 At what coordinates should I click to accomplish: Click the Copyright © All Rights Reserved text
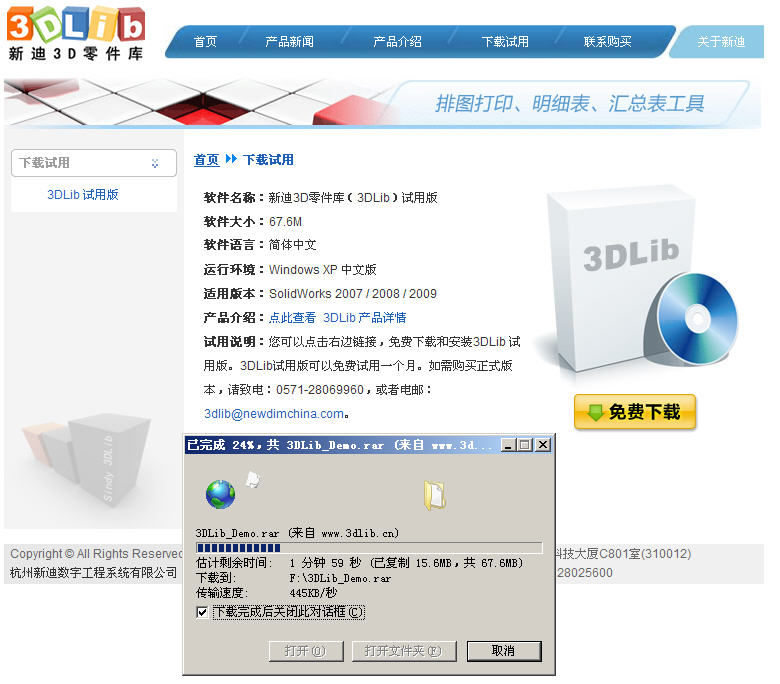point(97,554)
